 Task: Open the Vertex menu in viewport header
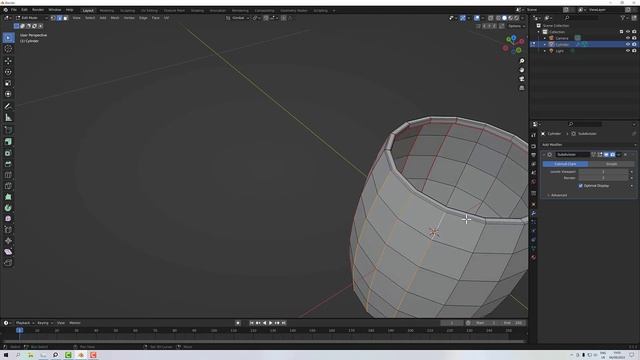(x=129, y=18)
